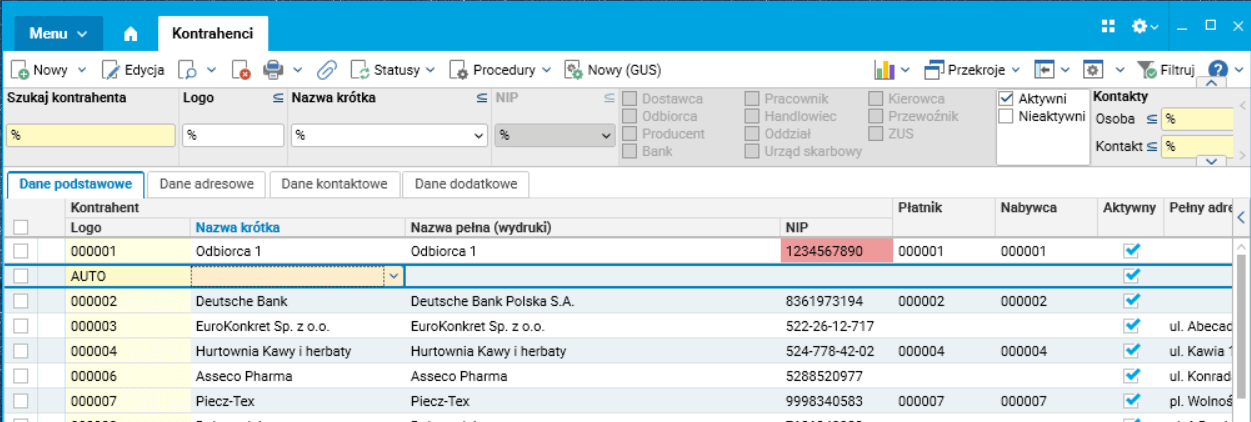This screenshot has height=422, width=1251.
Task: Click the paperclip attachments icon
Action: click(327, 70)
